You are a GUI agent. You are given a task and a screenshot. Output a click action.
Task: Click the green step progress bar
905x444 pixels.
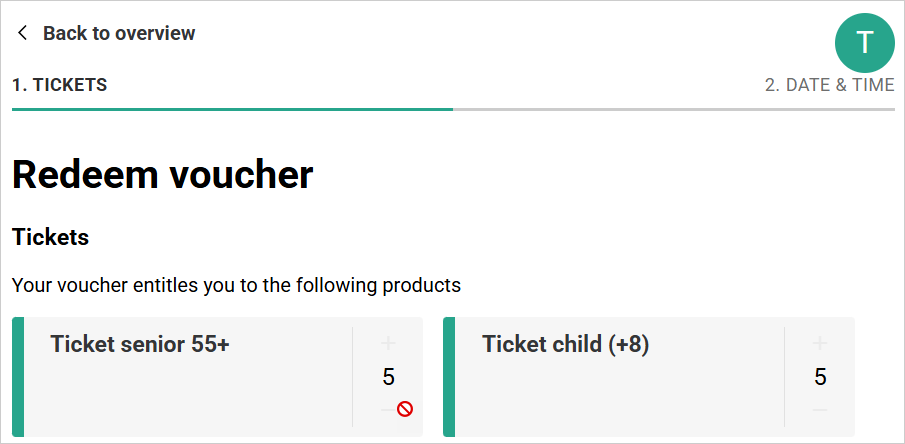pos(232,109)
